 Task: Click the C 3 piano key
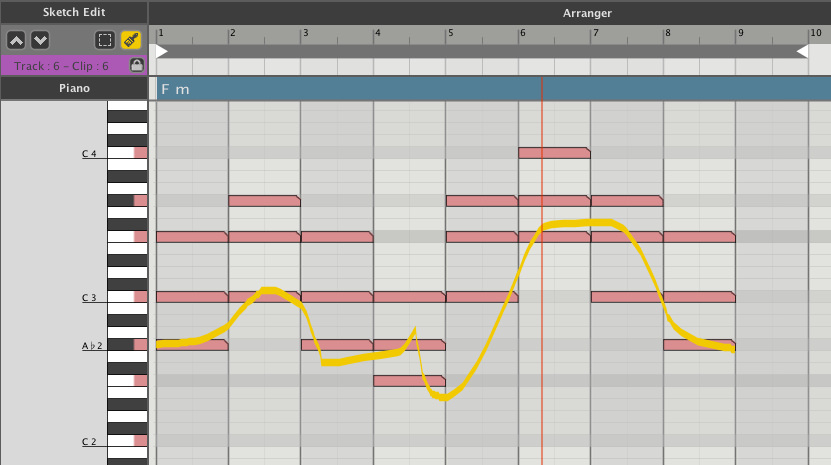127,297
